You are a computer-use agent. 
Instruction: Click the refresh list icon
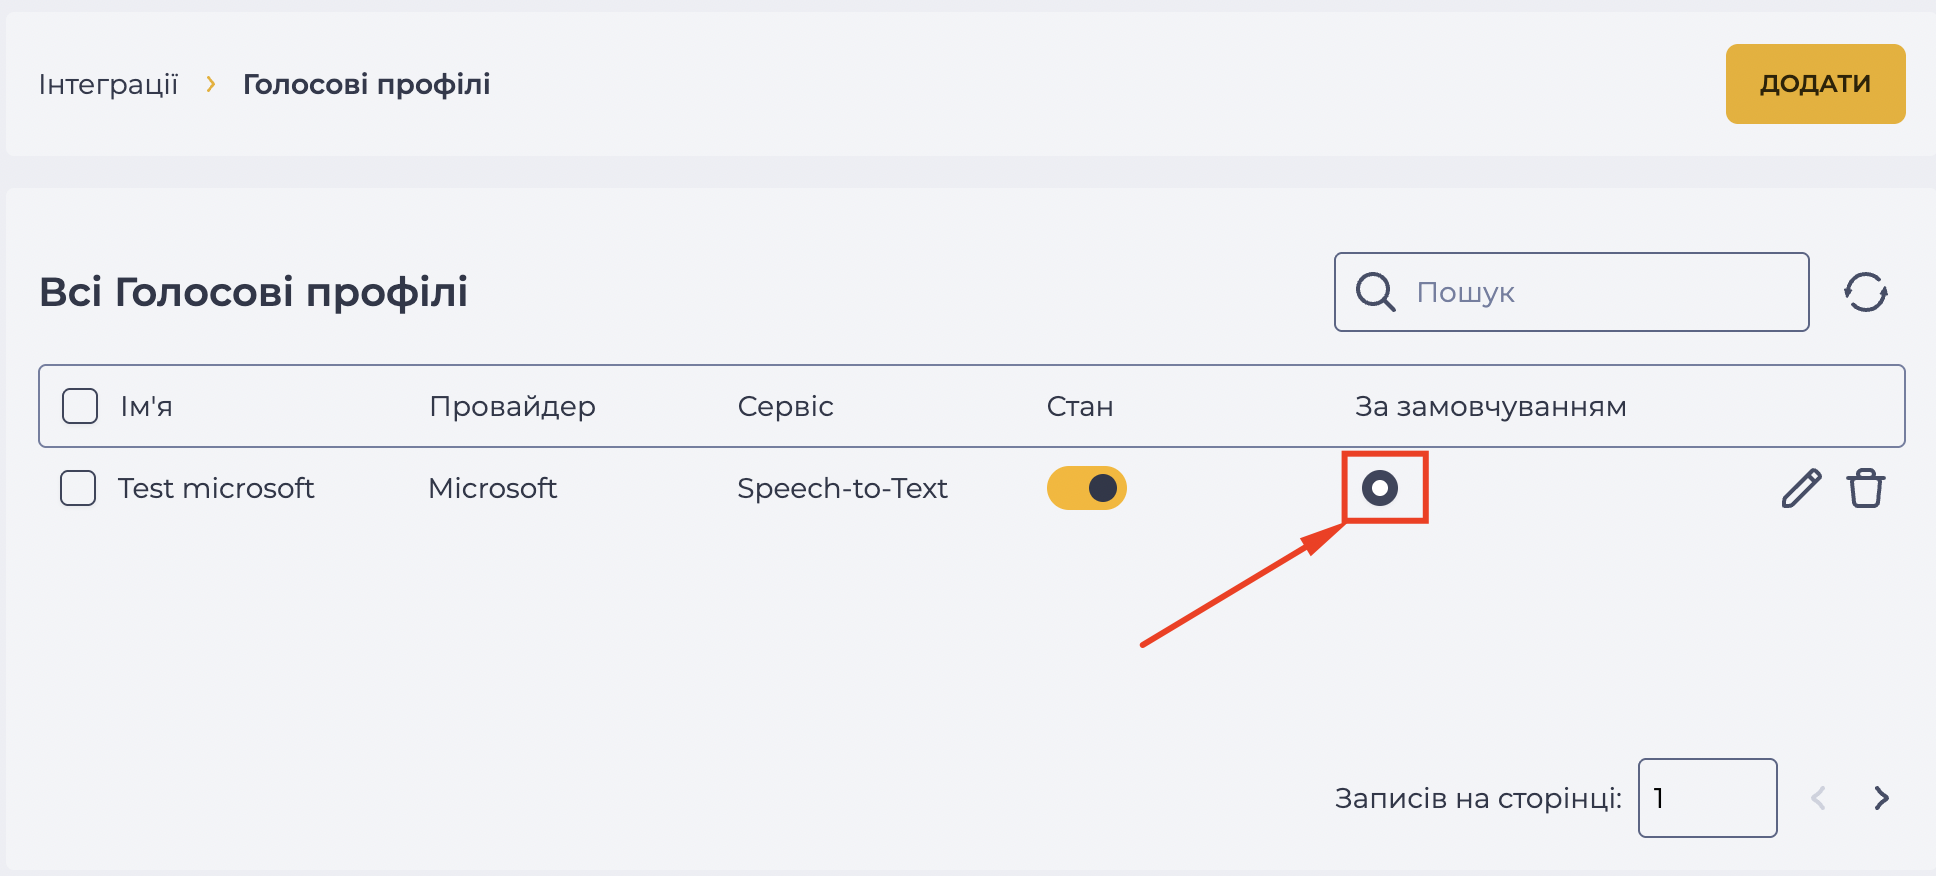[1865, 292]
